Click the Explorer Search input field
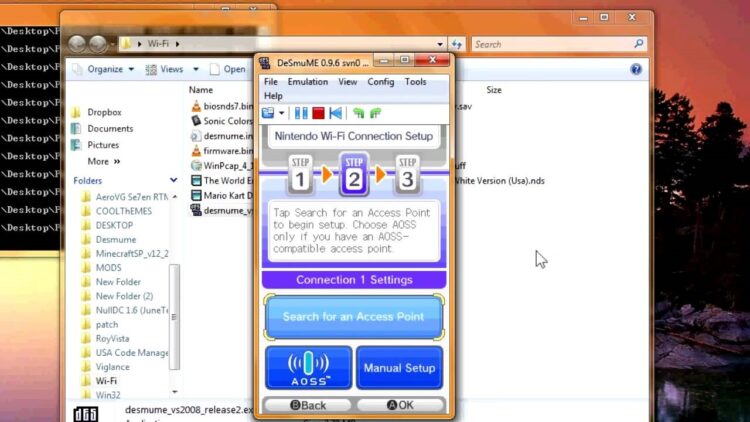 (552, 44)
